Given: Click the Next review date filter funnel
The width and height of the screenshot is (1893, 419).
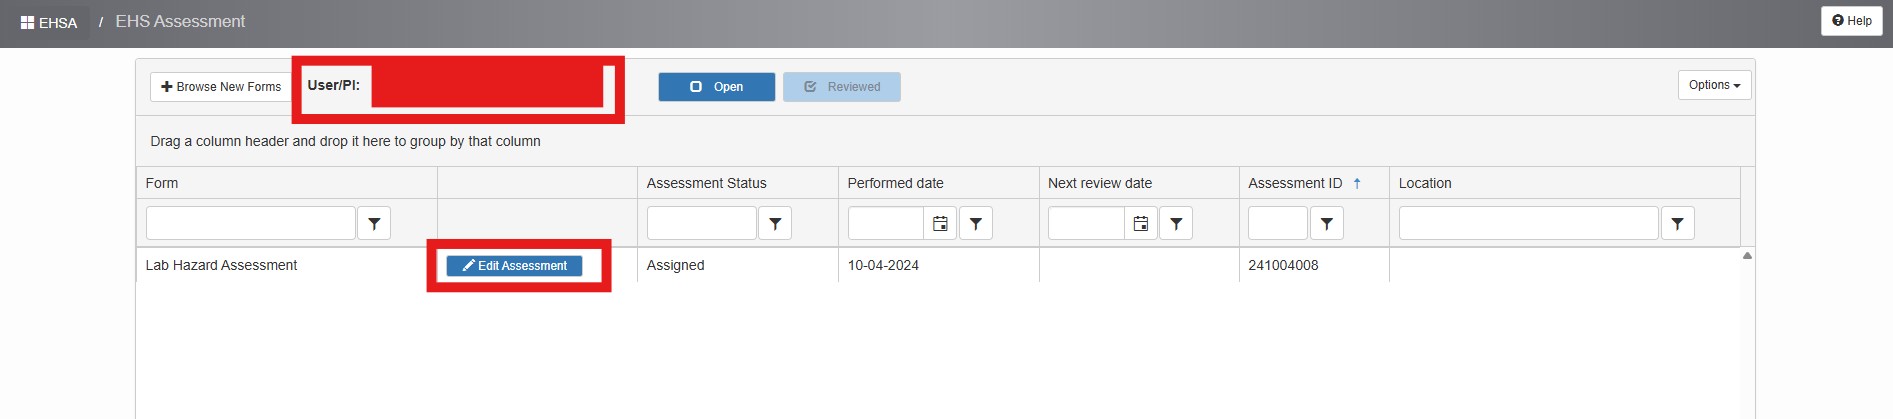Looking at the screenshot, I should click(1176, 223).
